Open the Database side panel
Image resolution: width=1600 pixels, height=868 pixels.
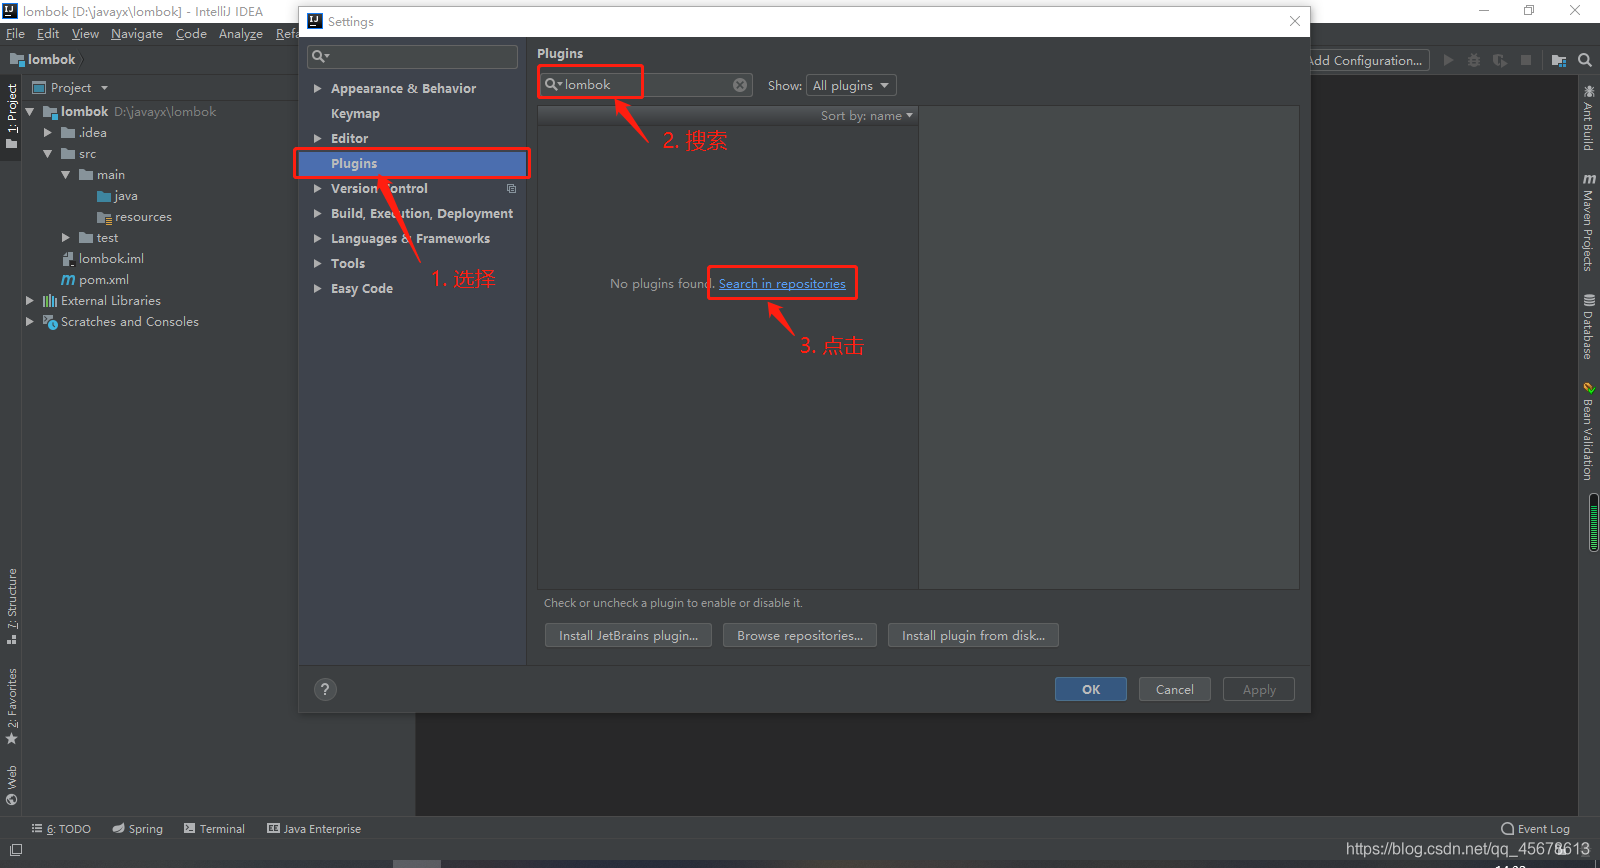pyautogui.click(x=1588, y=326)
